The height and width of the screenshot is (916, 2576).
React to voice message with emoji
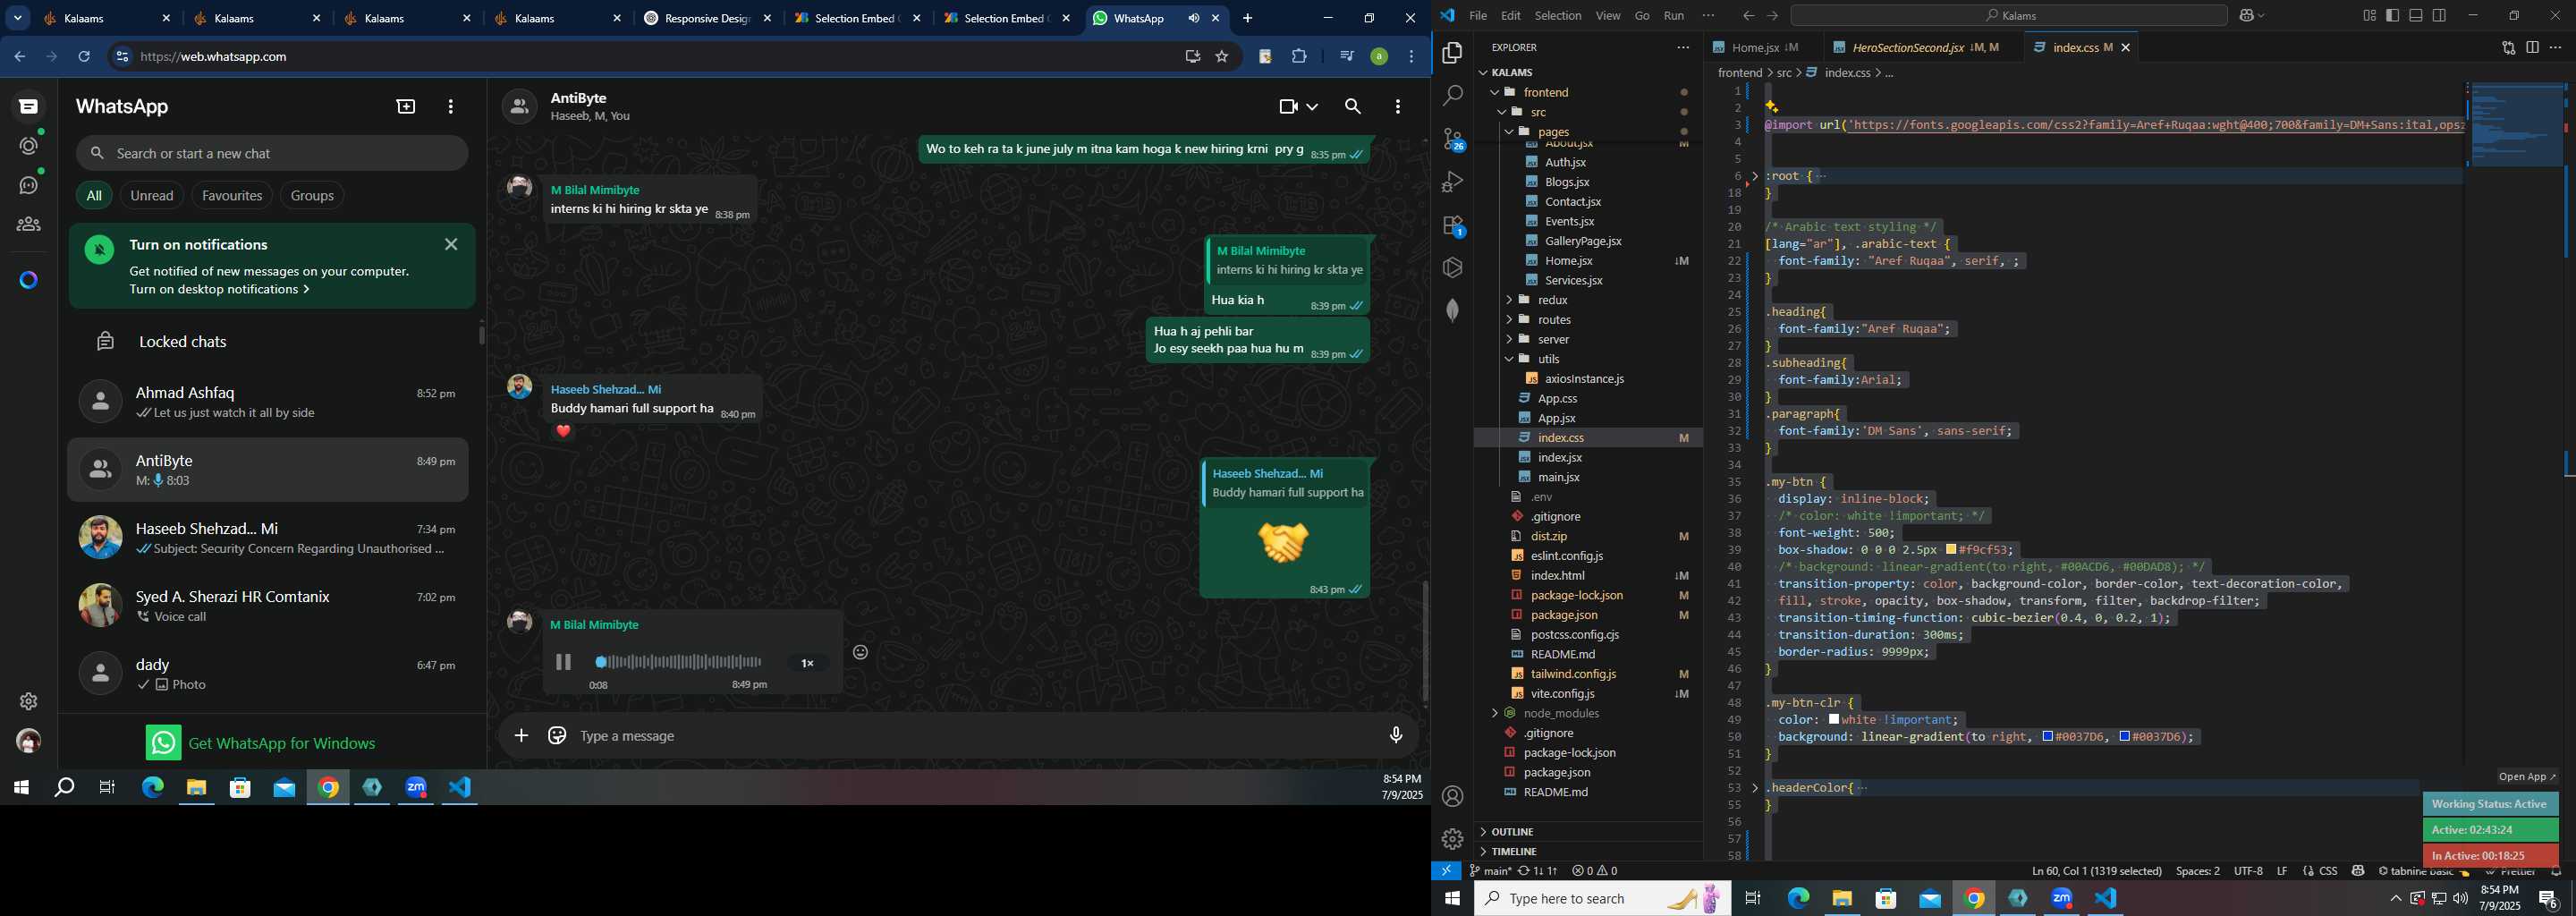click(860, 652)
